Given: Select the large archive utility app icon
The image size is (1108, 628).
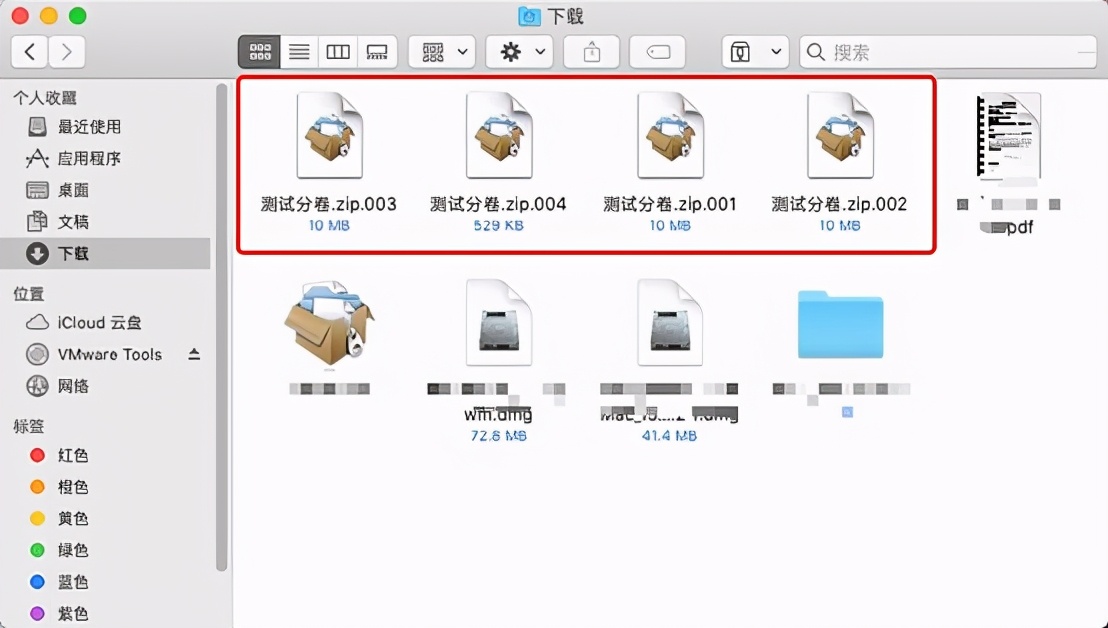Looking at the screenshot, I should pos(329,324).
